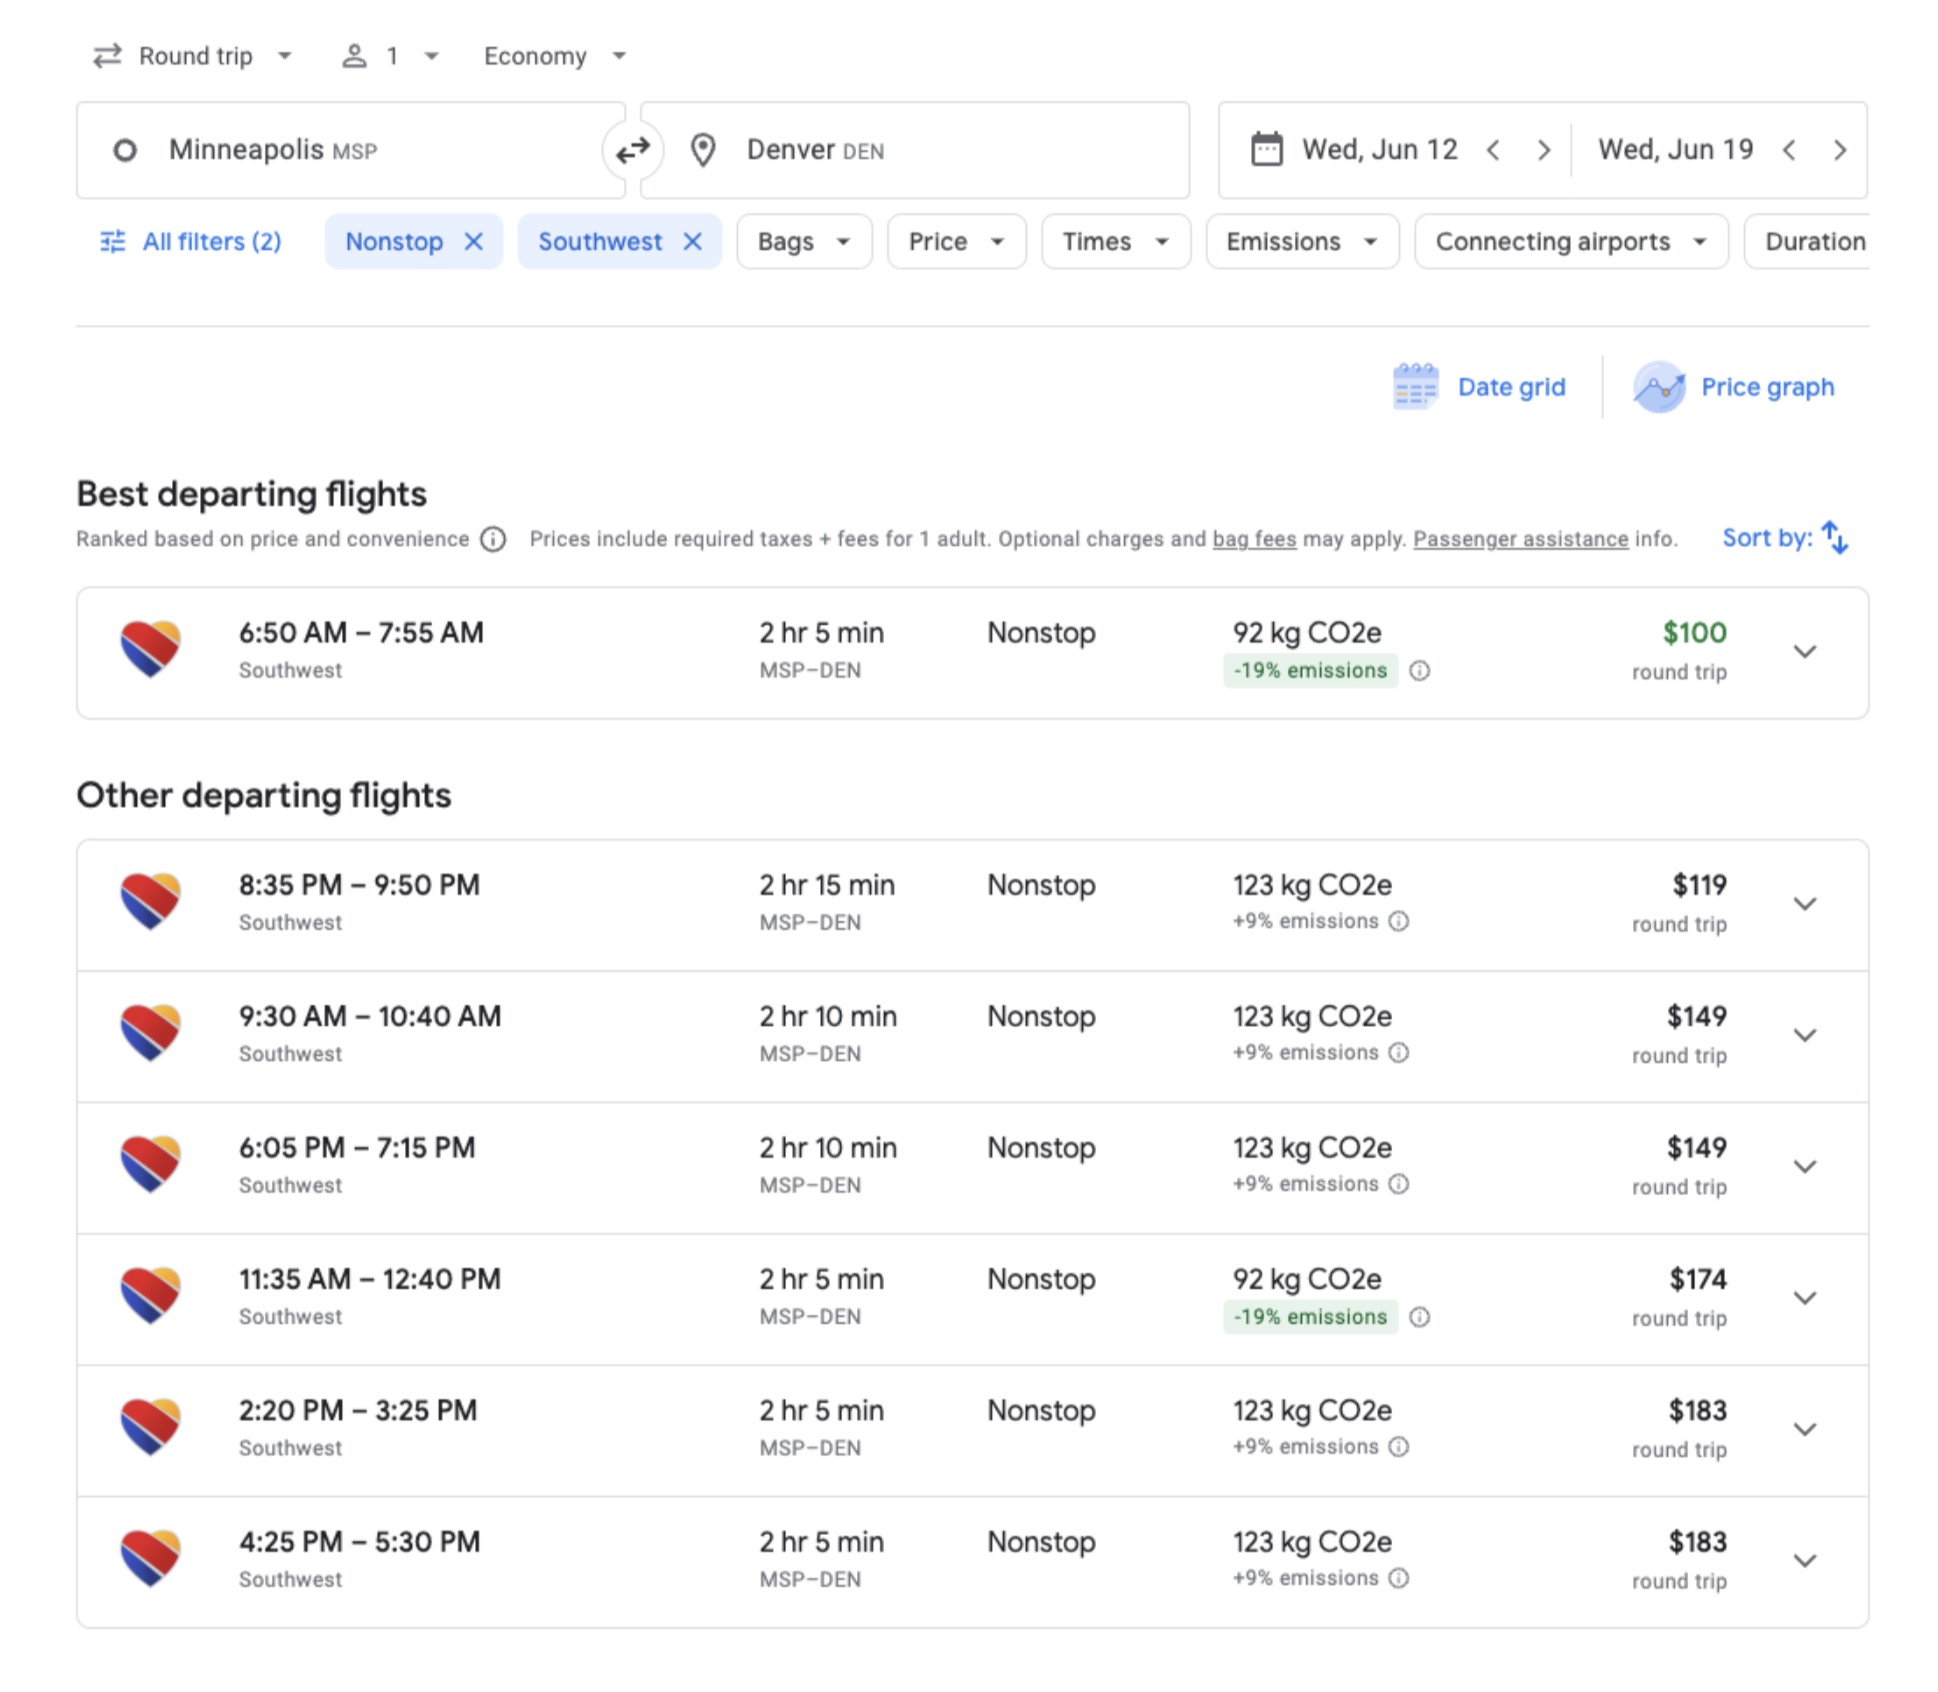
Task: Open the Round trip selector
Action: pos(193,56)
